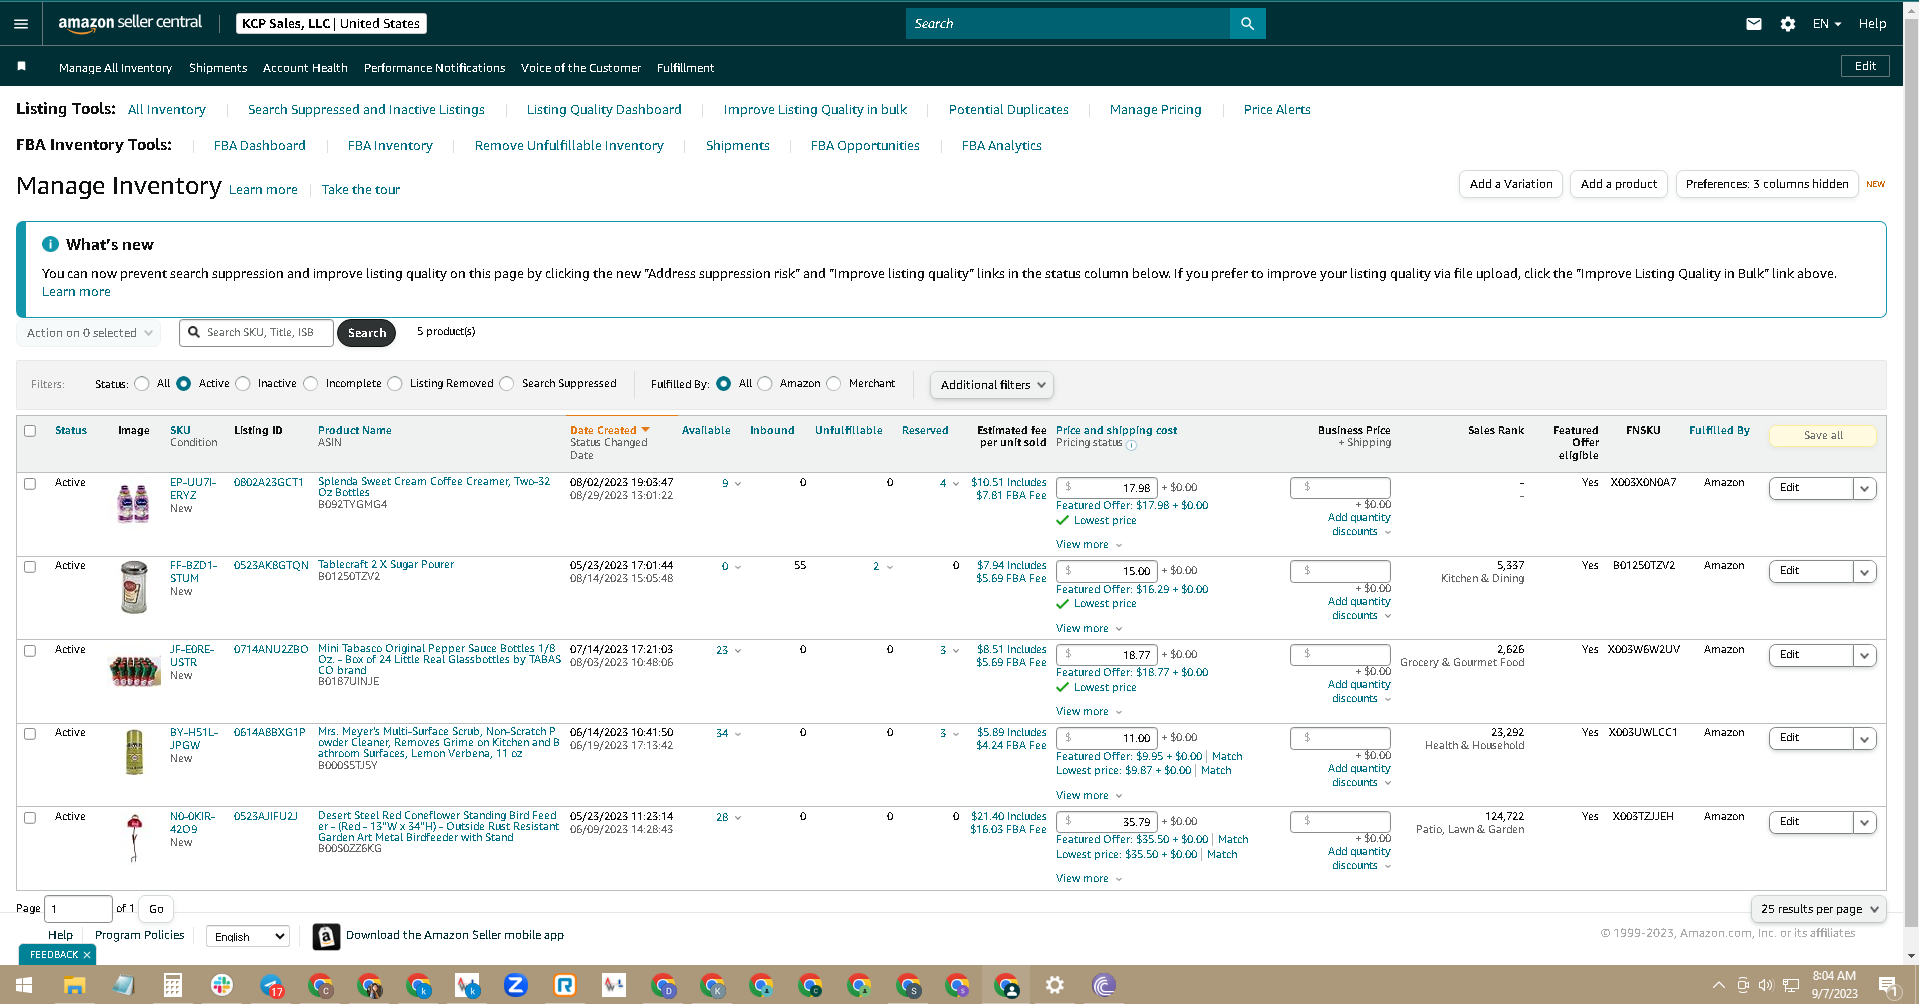Click the volume icon in system tray
Image resolution: width=1919 pixels, height=1004 pixels.
tap(1765, 985)
